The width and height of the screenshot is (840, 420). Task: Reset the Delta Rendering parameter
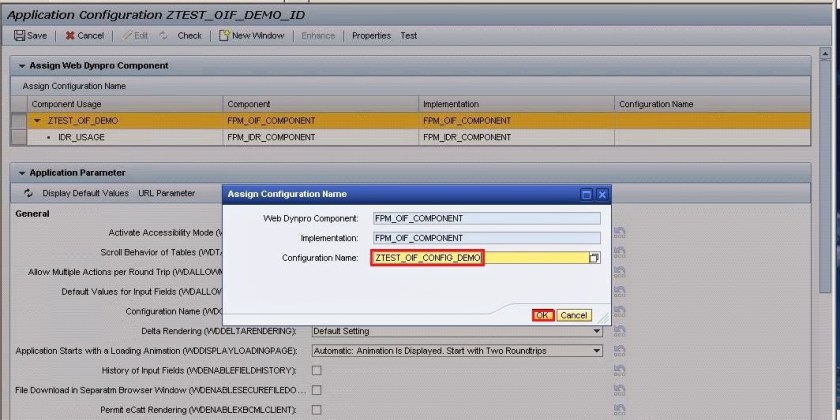tap(620, 331)
